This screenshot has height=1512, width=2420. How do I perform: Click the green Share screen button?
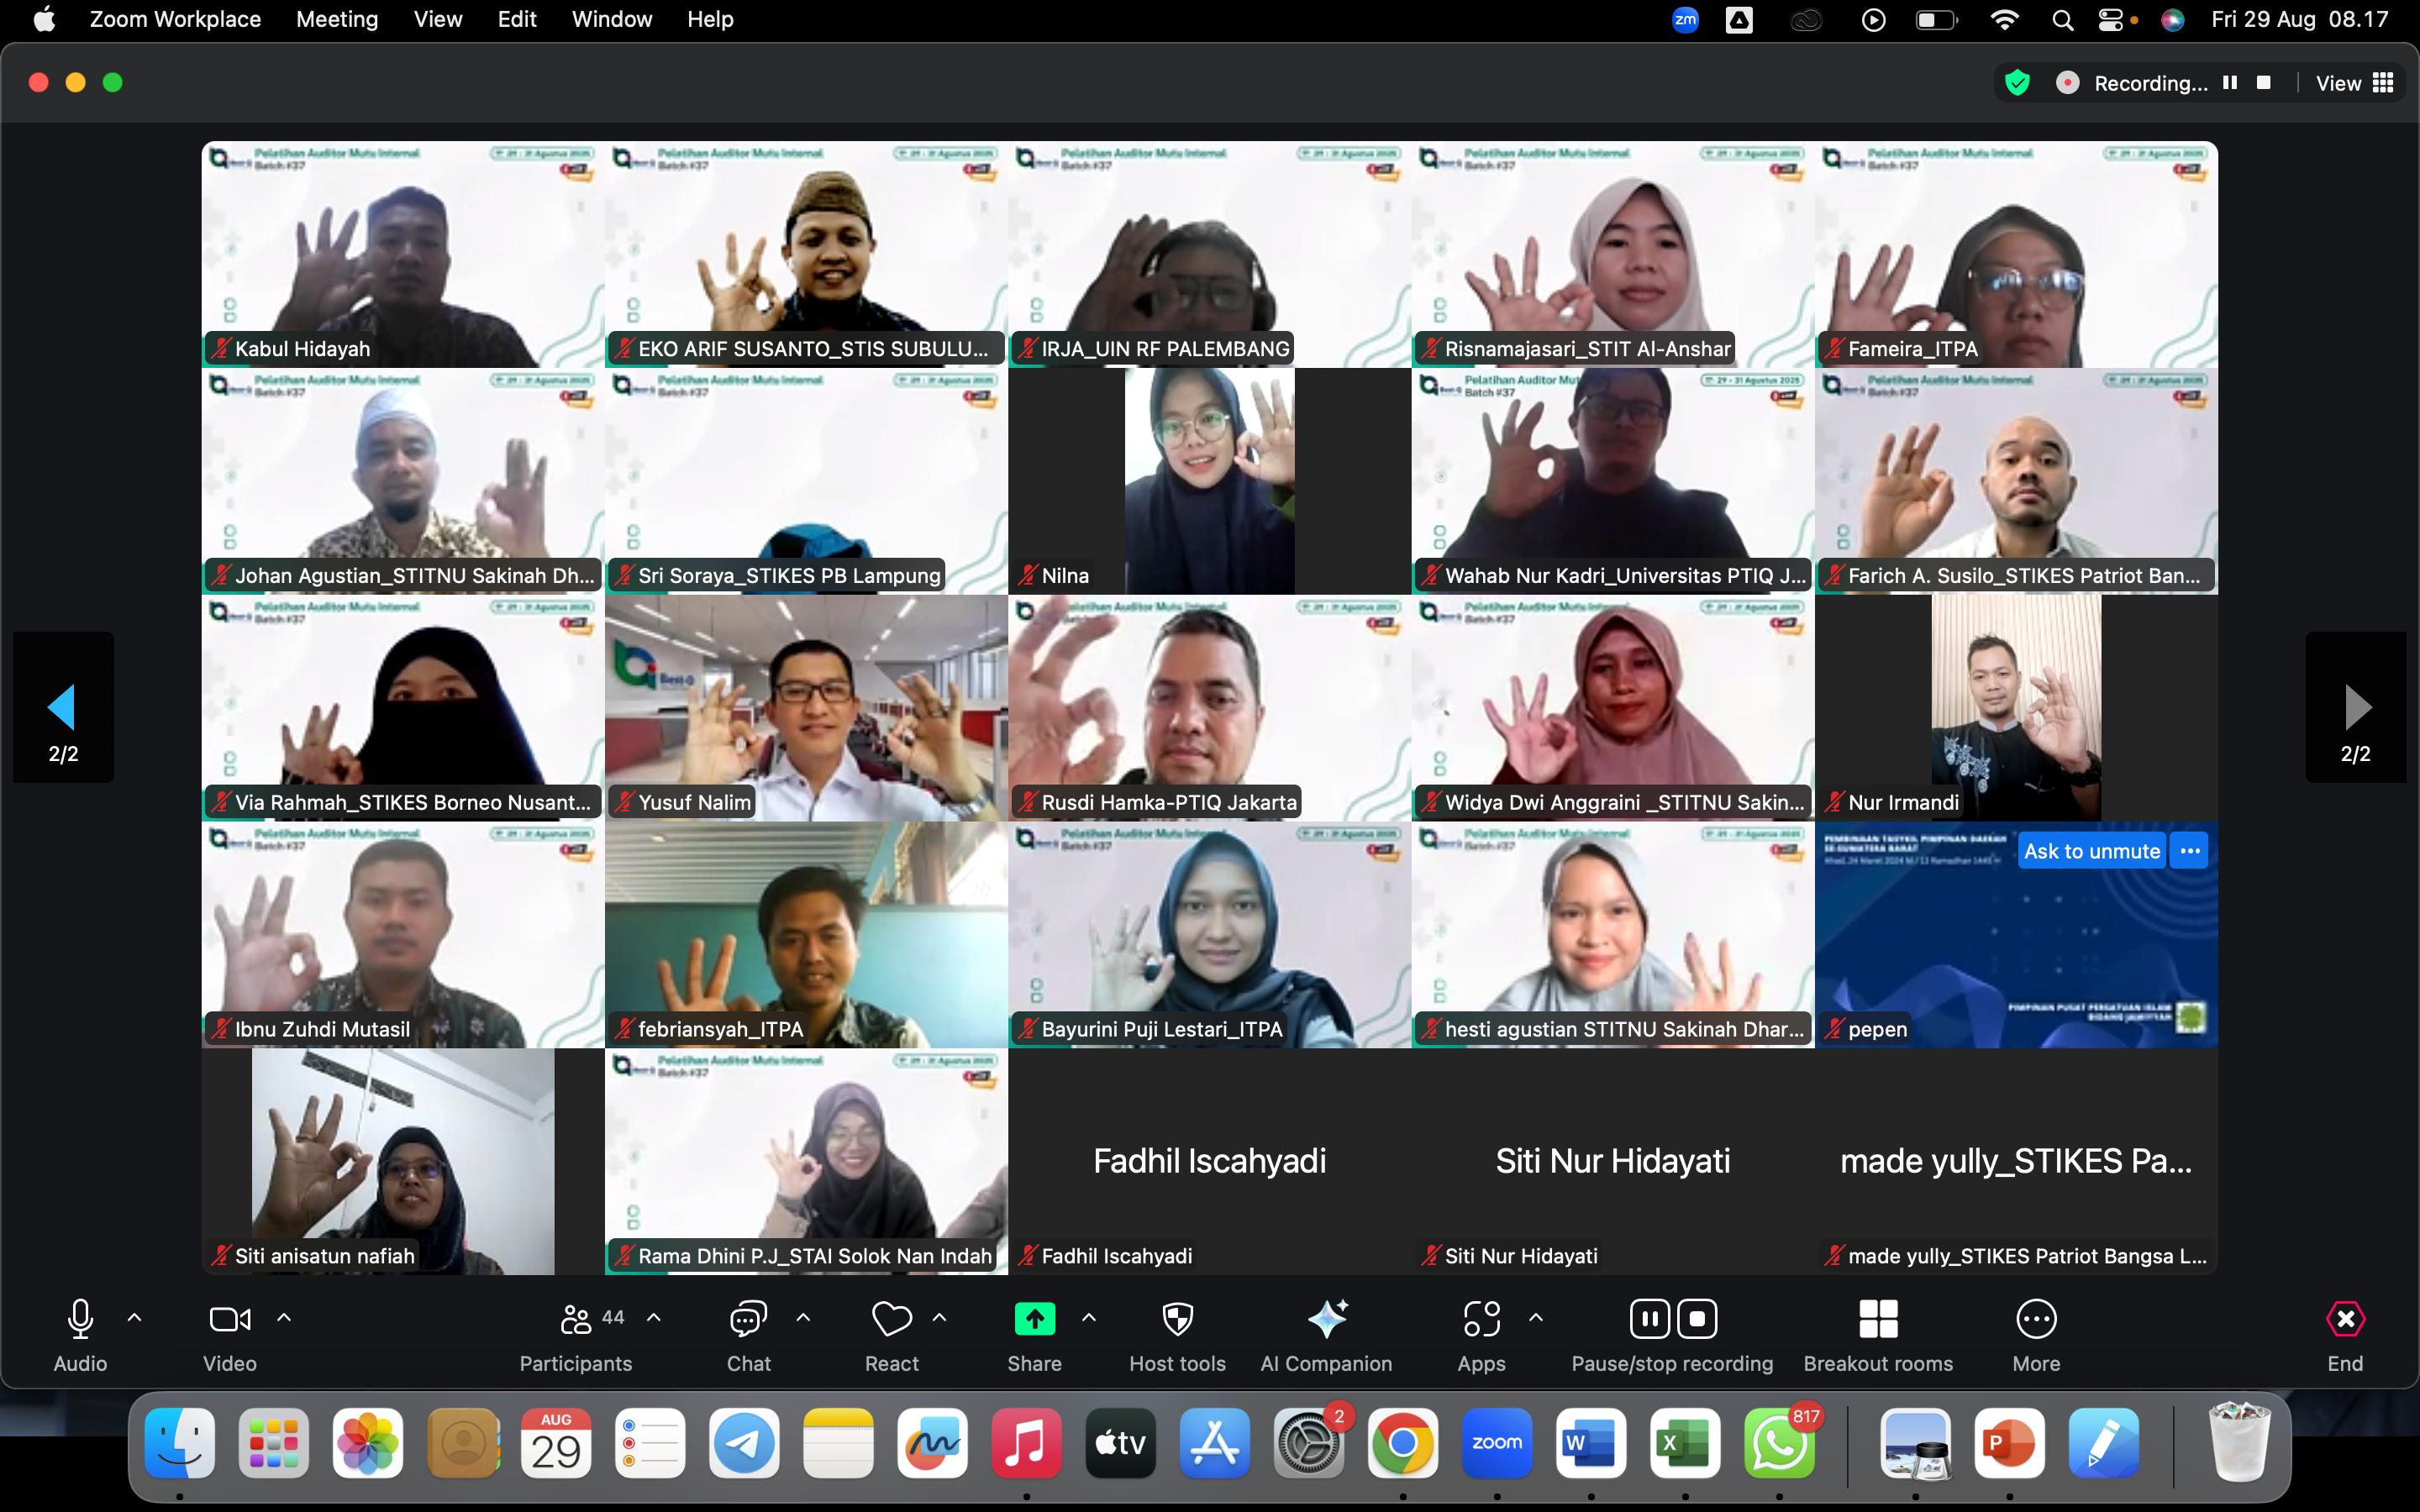coord(1035,1319)
